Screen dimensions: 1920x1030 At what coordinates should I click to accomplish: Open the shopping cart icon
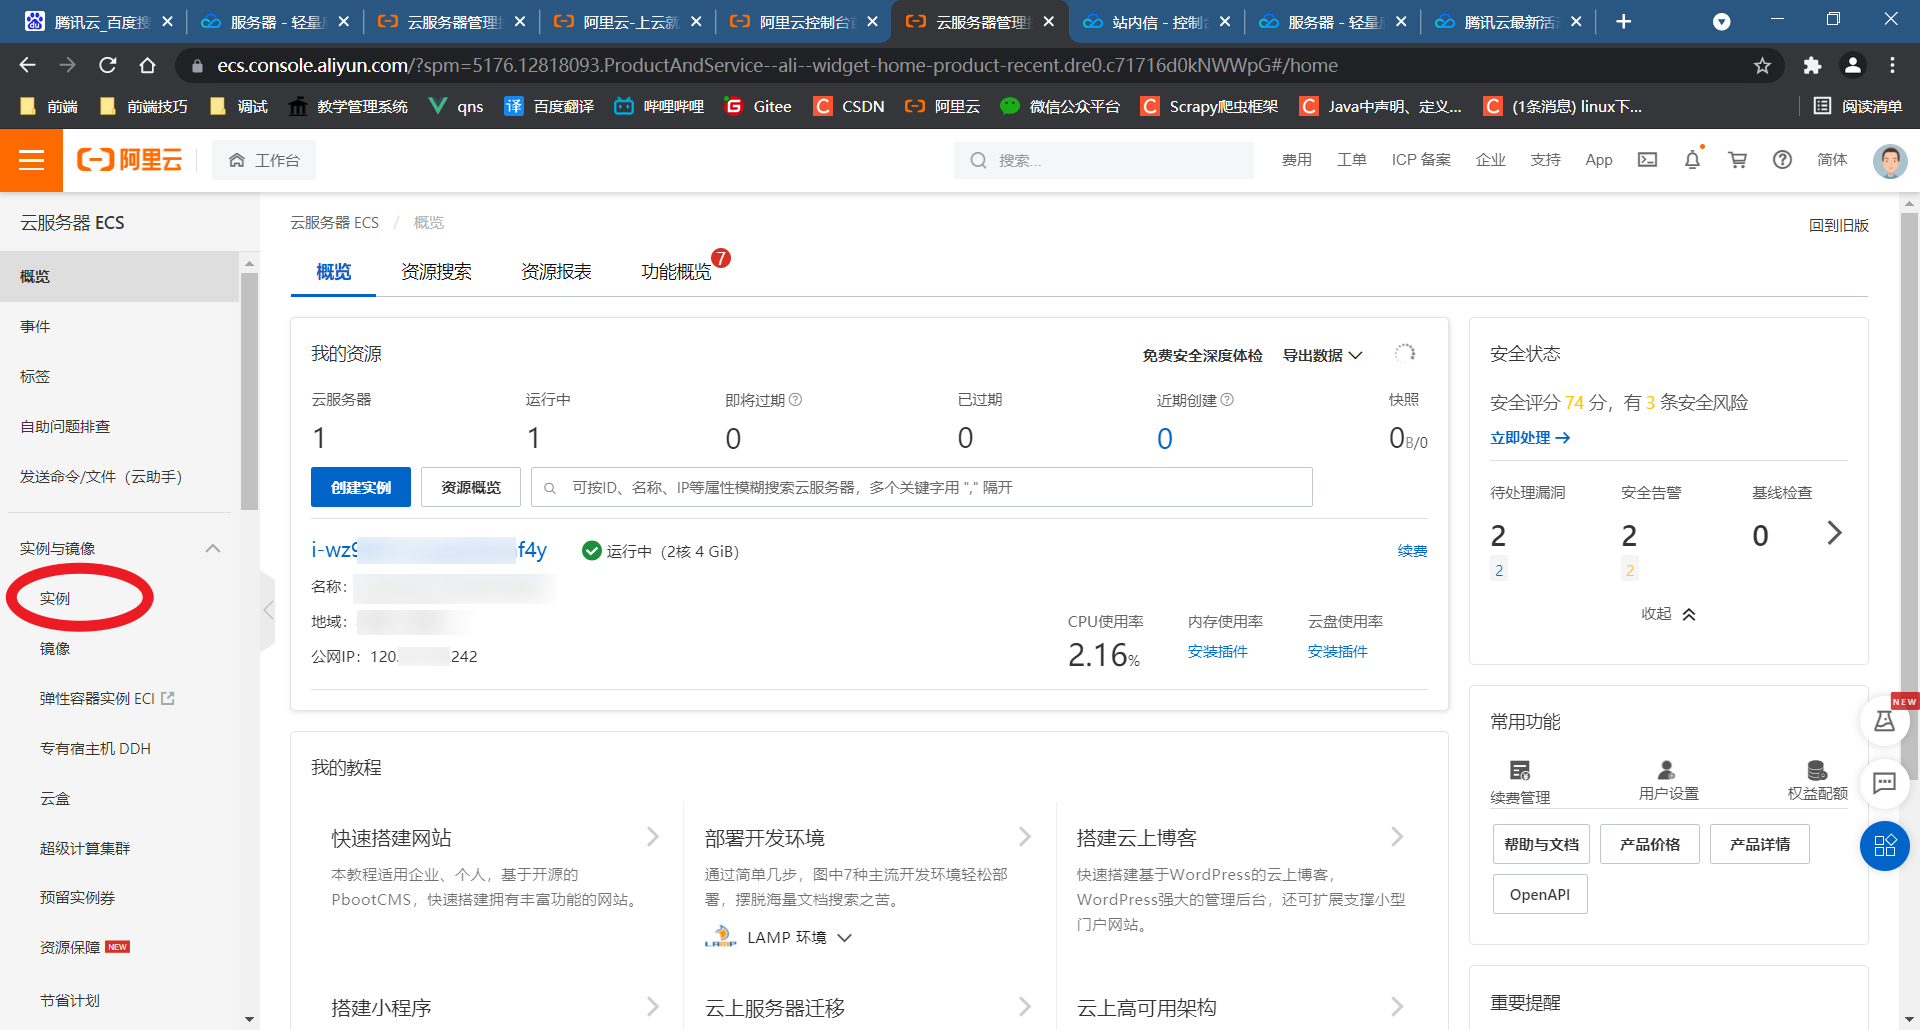[1738, 160]
